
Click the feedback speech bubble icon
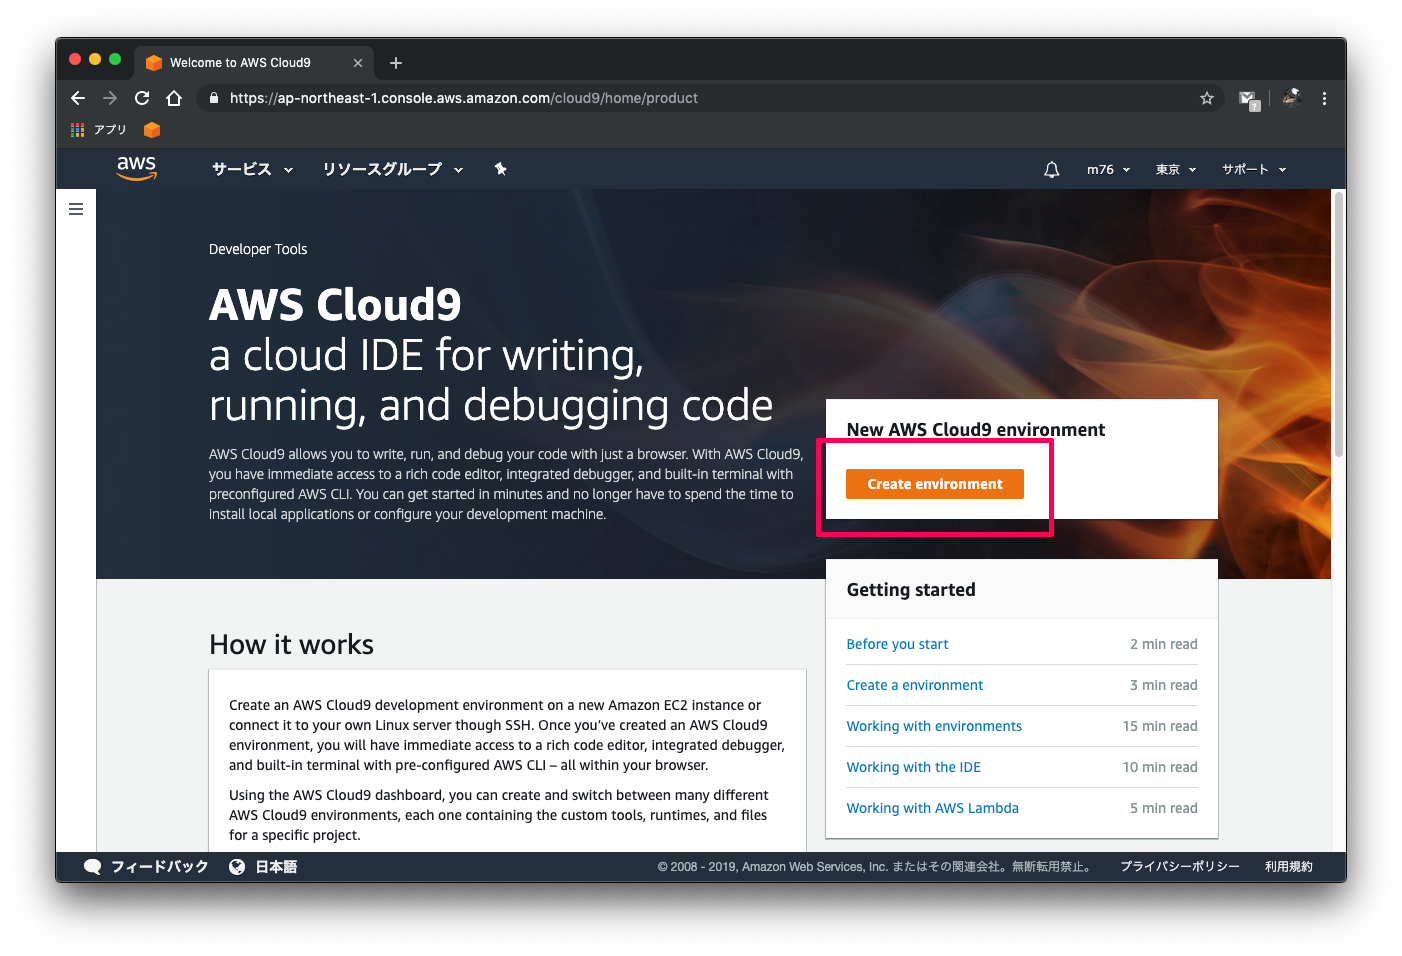pos(92,867)
